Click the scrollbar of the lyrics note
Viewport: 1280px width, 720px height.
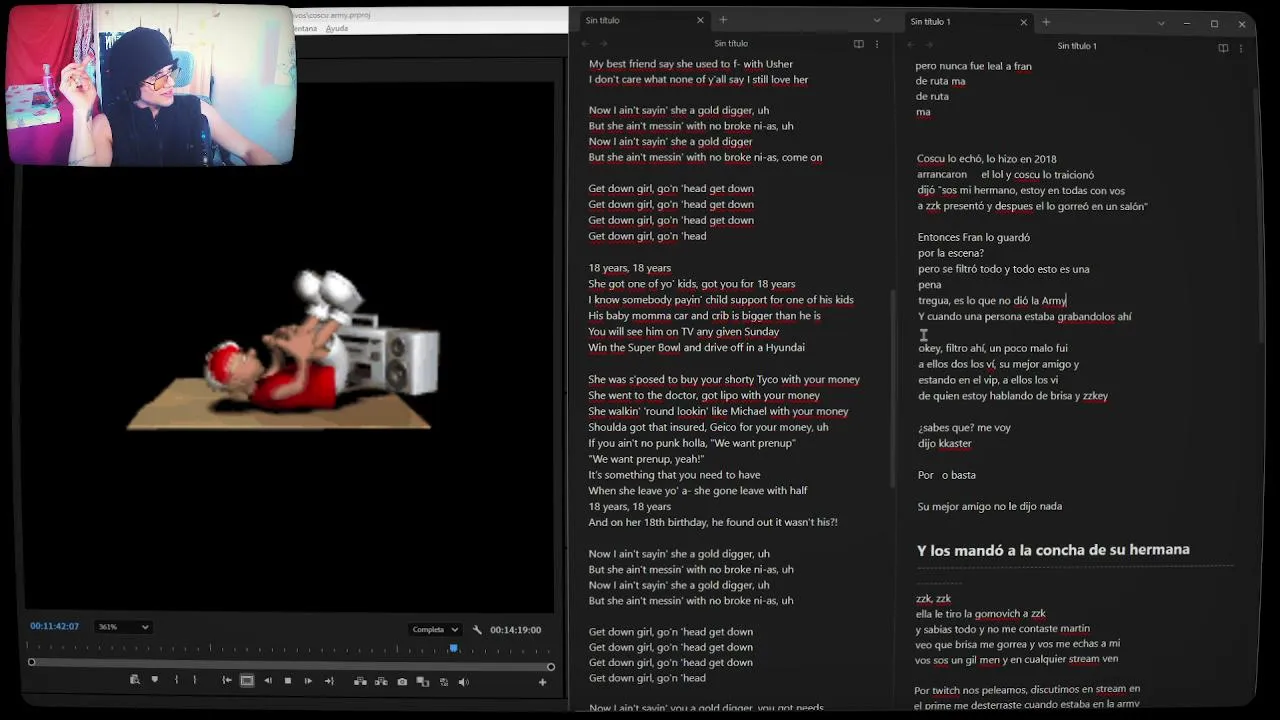891,390
